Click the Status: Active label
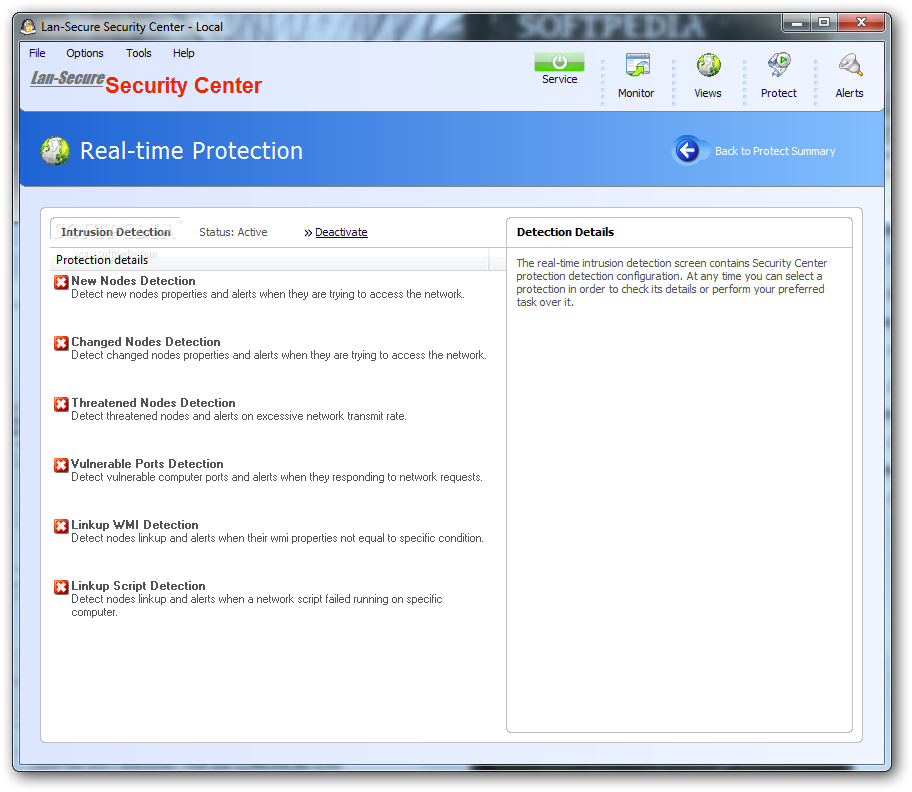912x792 pixels. pyautogui.click(x=233, y=232)
